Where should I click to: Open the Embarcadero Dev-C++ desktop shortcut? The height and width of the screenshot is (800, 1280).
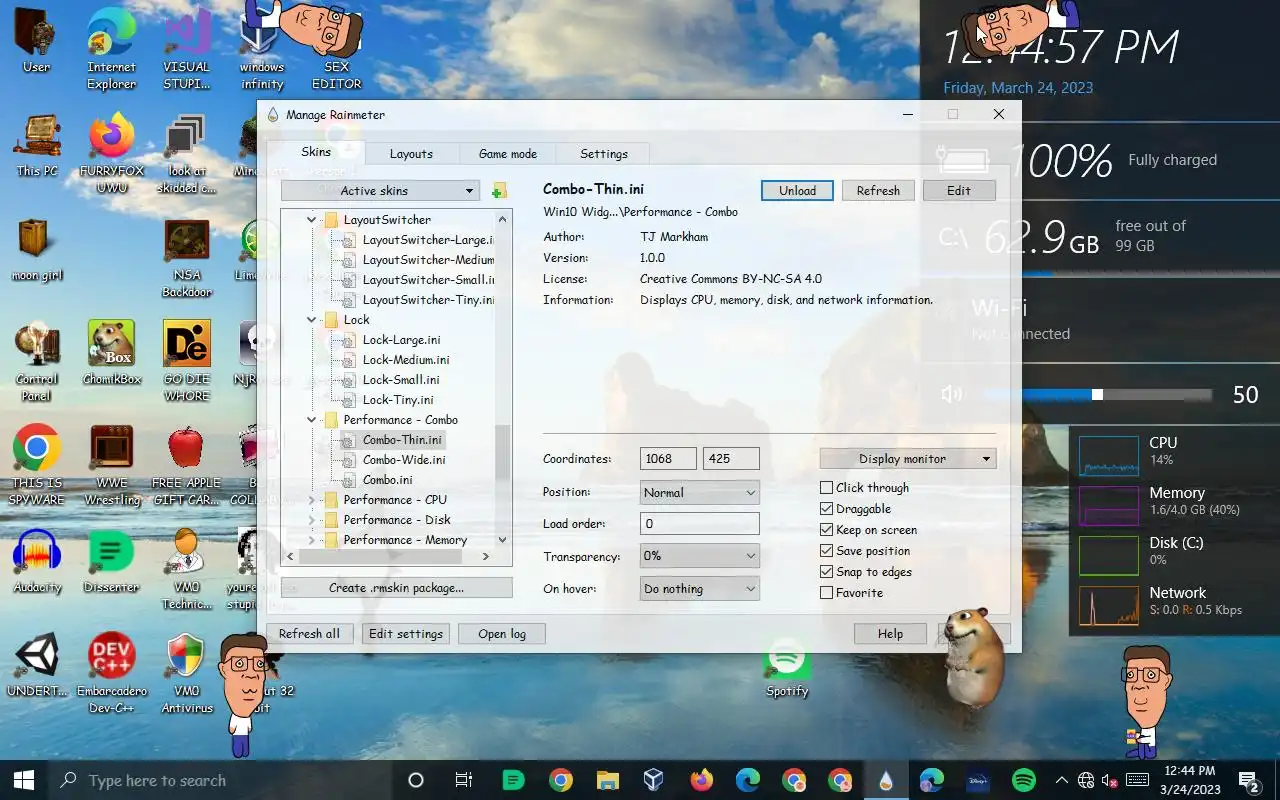[x=111, y=673]
